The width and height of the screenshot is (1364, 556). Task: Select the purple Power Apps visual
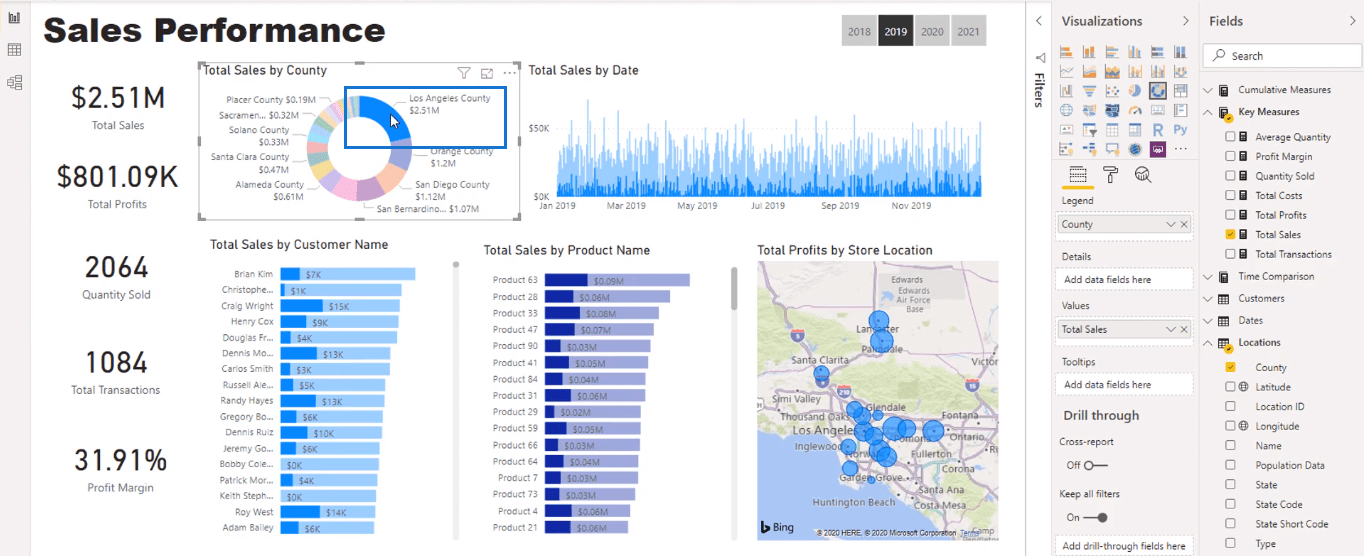(x=1158, y=148)
